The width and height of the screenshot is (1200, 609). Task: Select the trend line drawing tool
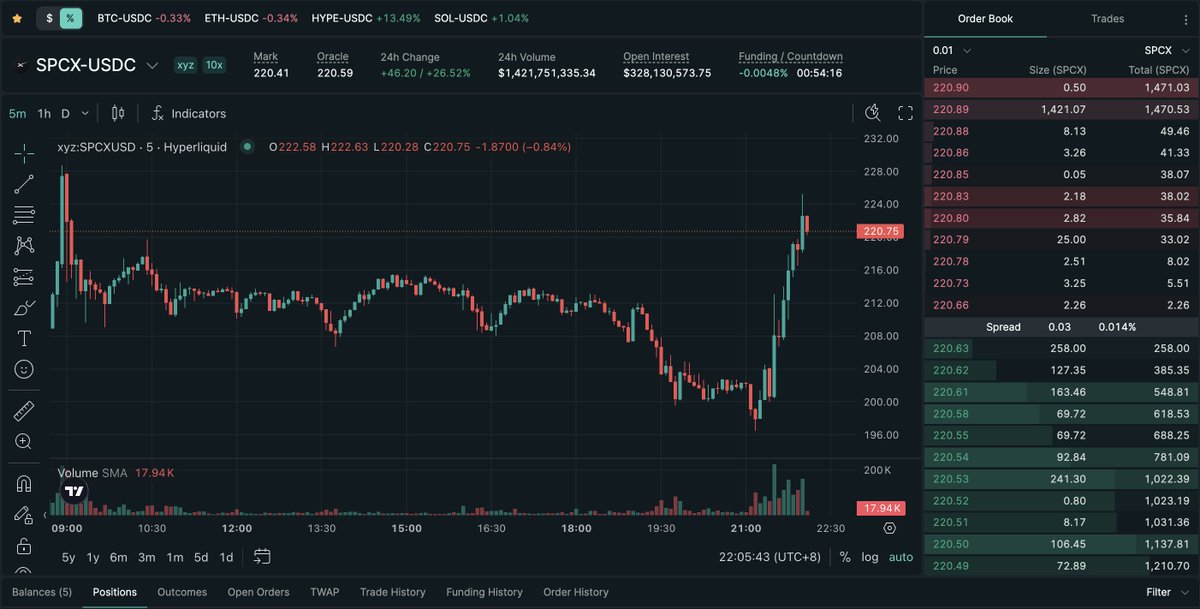pos(24,184)
